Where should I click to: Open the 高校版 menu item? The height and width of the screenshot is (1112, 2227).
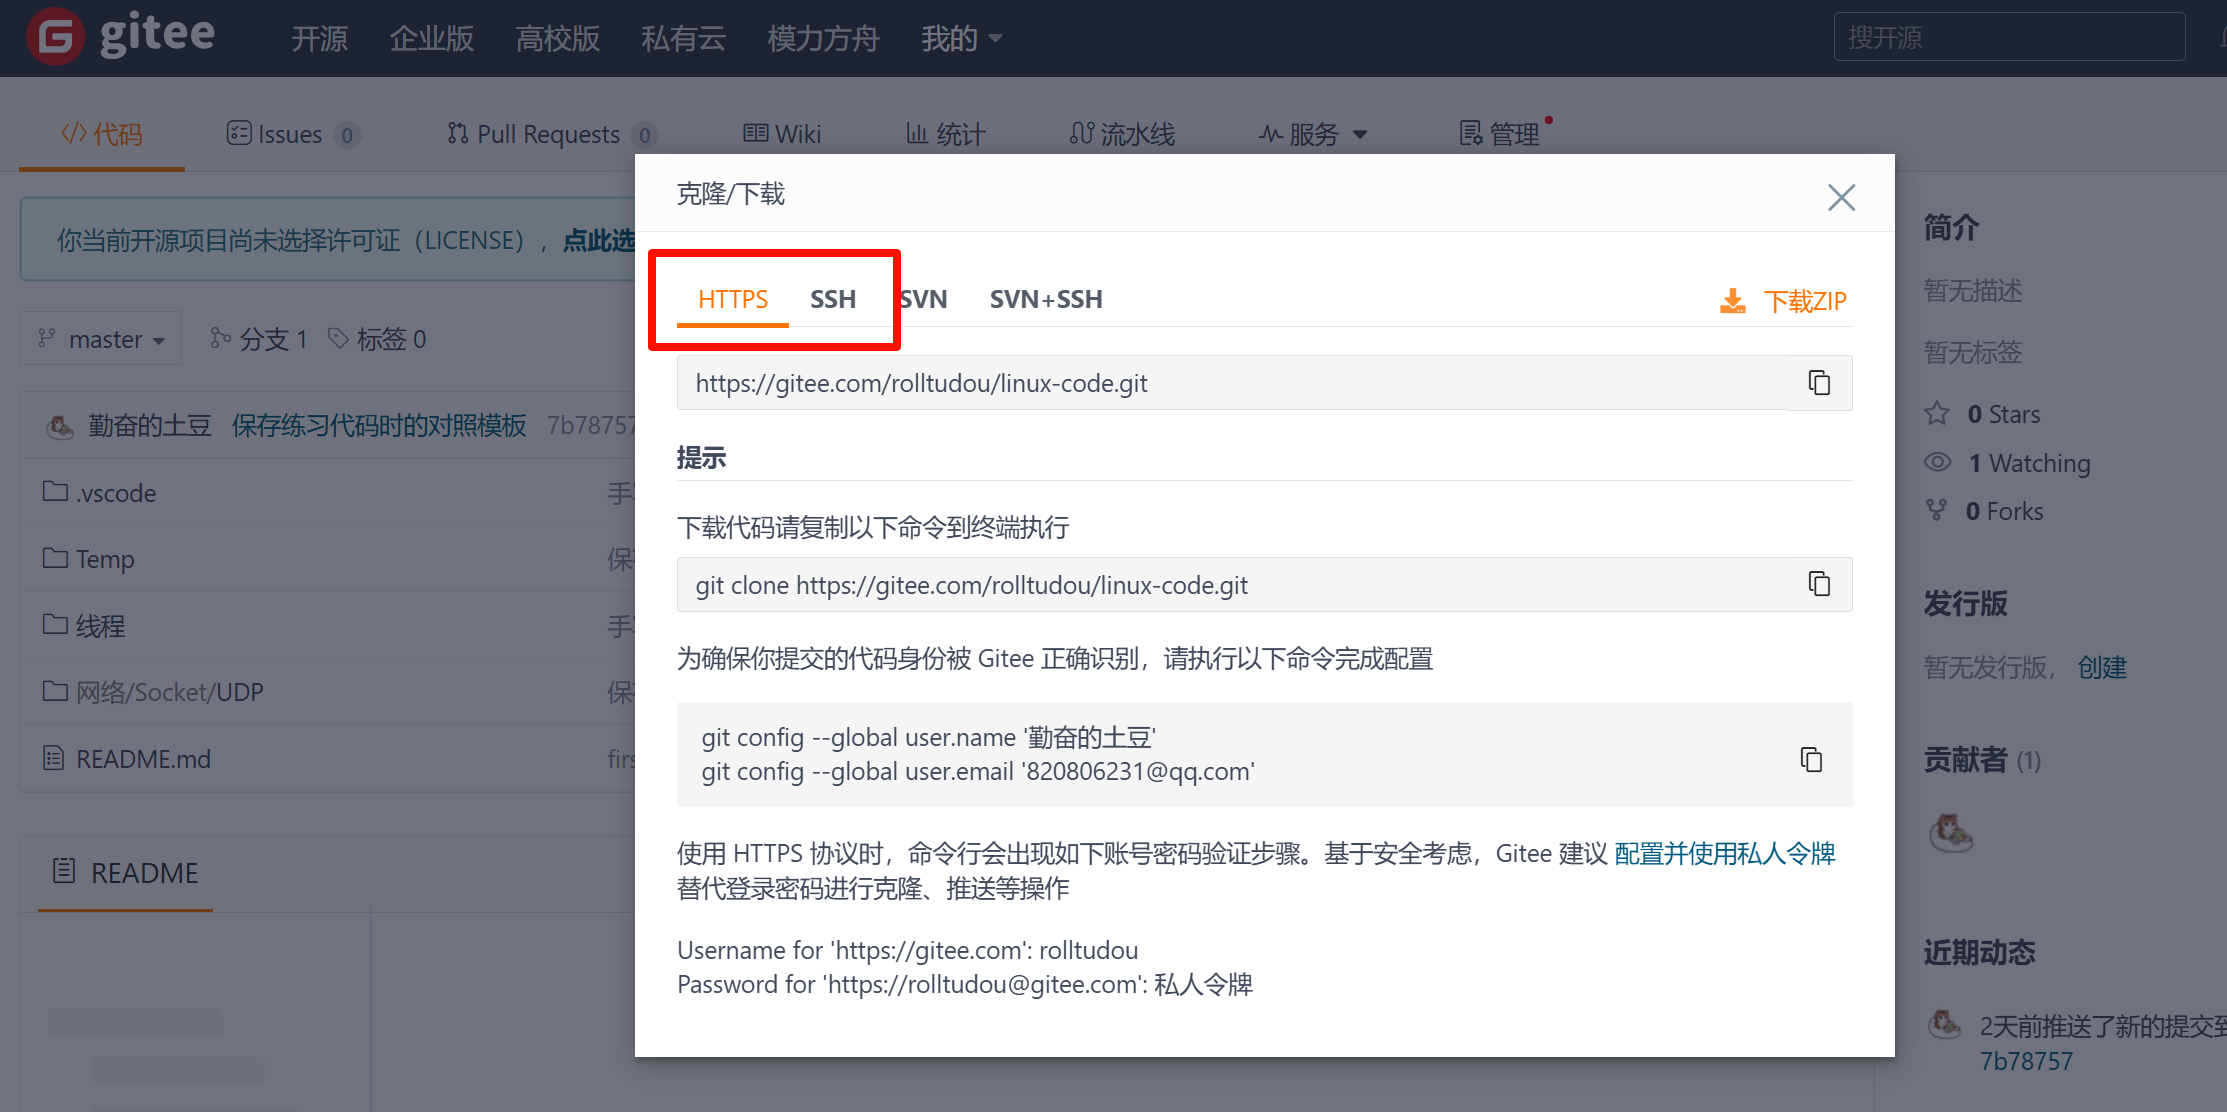pyautogui.click(x=557, y=39)
